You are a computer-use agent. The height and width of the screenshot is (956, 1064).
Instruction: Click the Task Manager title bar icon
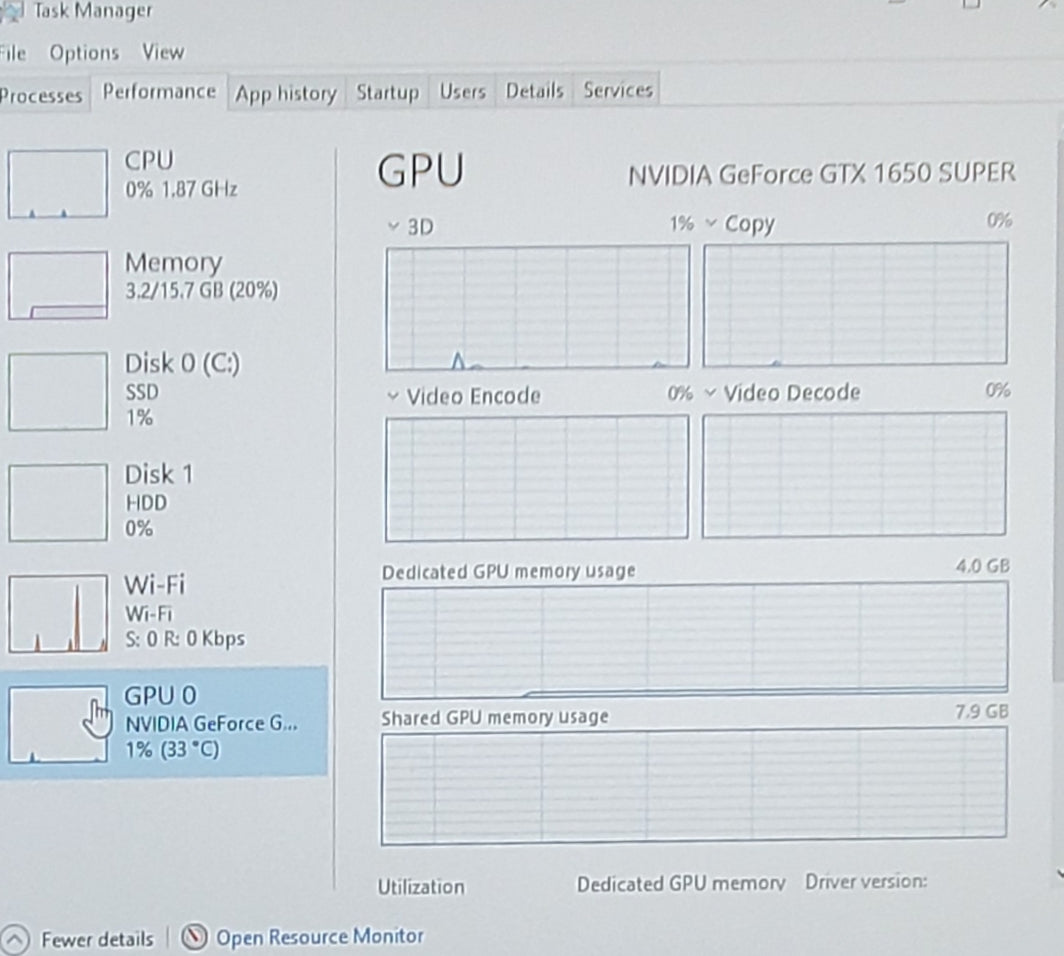point(12,11)
